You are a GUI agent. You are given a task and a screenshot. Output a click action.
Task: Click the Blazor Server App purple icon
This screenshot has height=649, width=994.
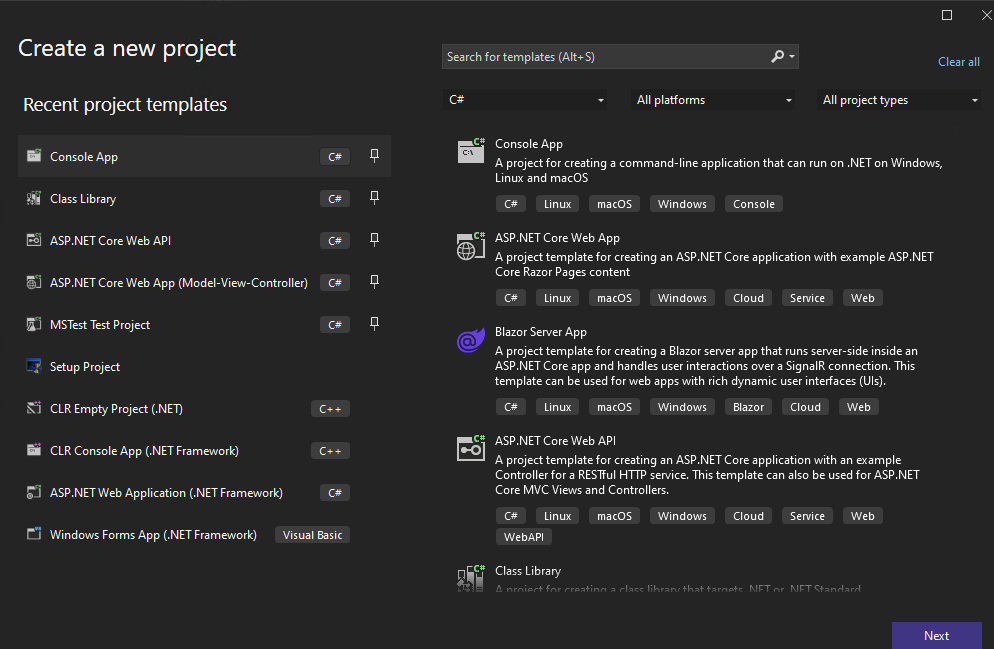[471, 340]
